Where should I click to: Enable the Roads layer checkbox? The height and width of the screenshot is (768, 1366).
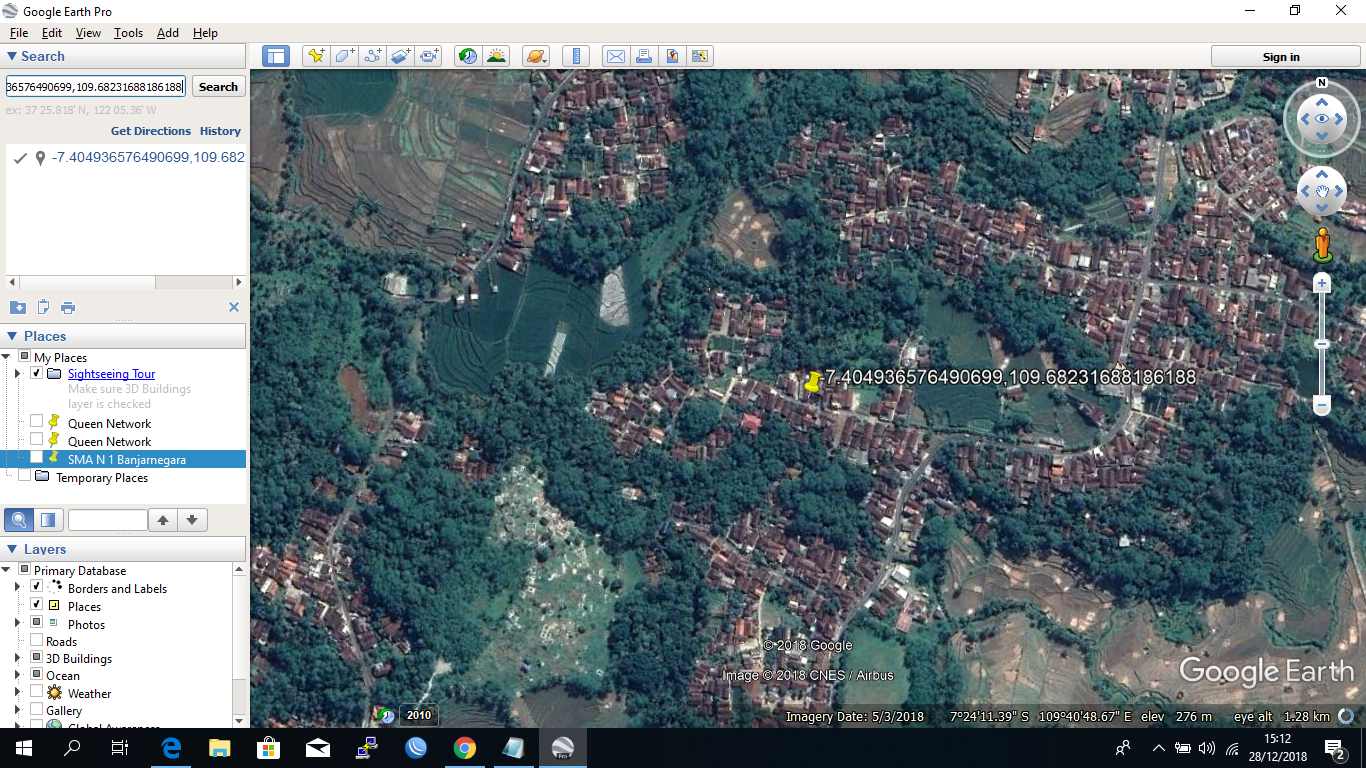coord(37,641)
